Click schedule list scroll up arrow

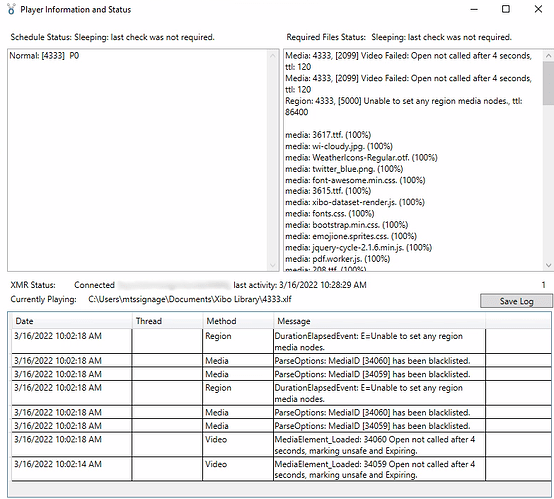(x=272, y=55)
